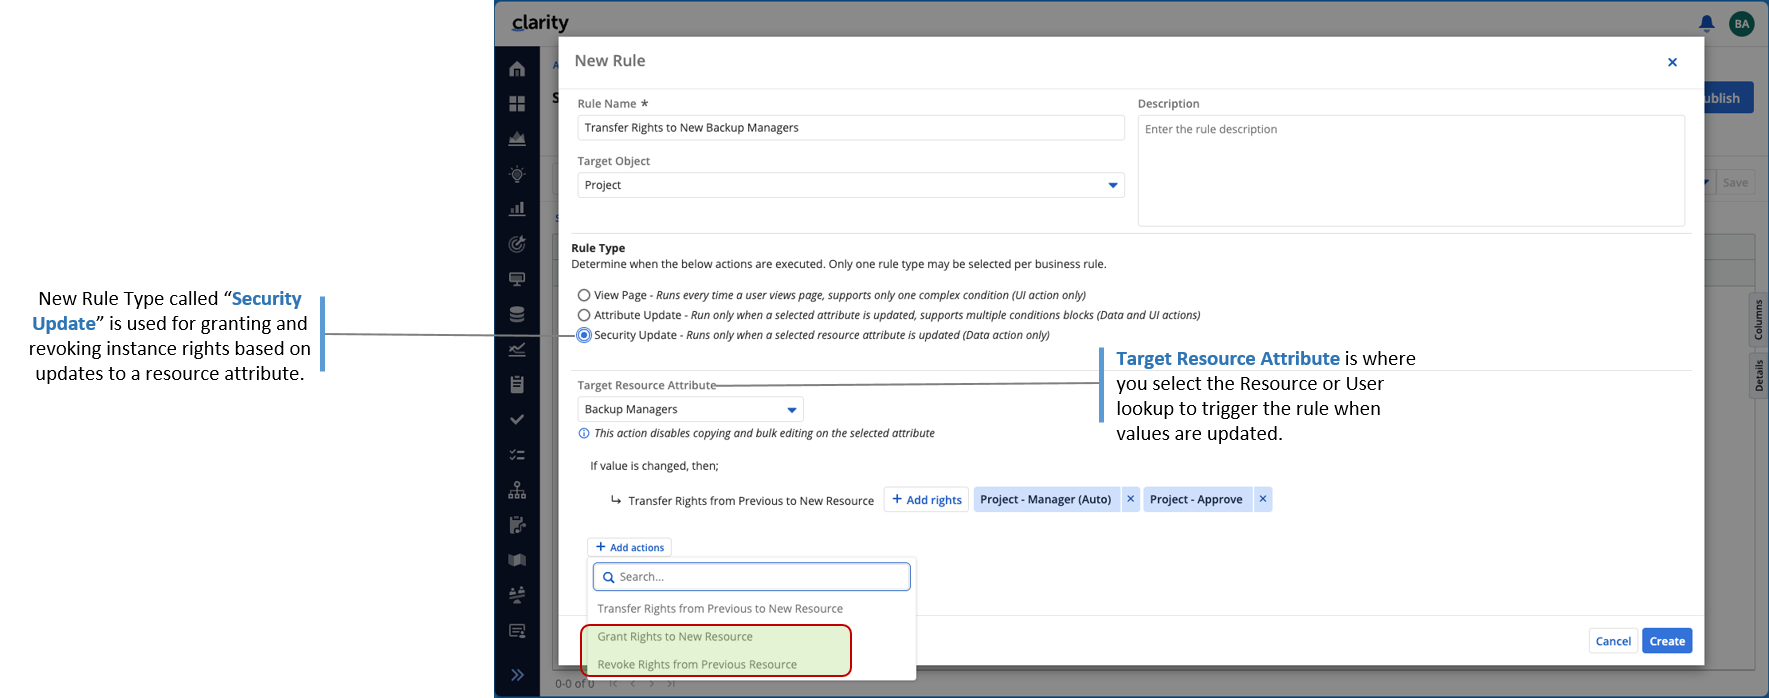The image size is (1769, 698).
Task: Open the form edit icon in sidebar
Action: tap(517, 631)
